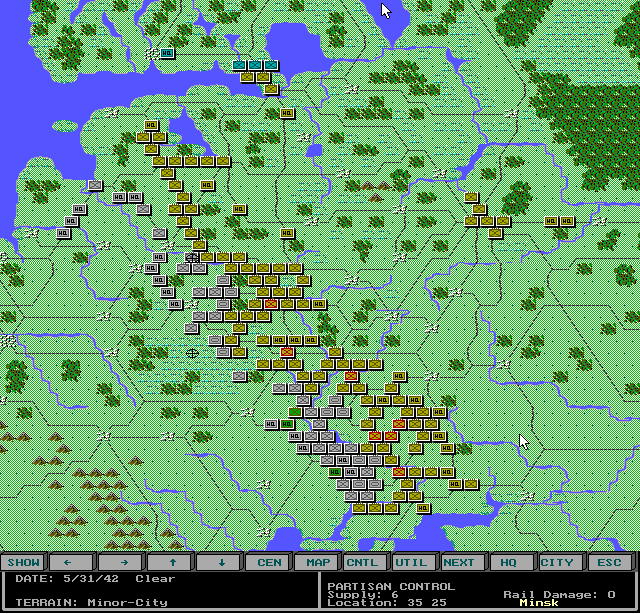Click the PARTISAN CONTROL label
Viewport: 640px width, 614px height.
(391, 586)
